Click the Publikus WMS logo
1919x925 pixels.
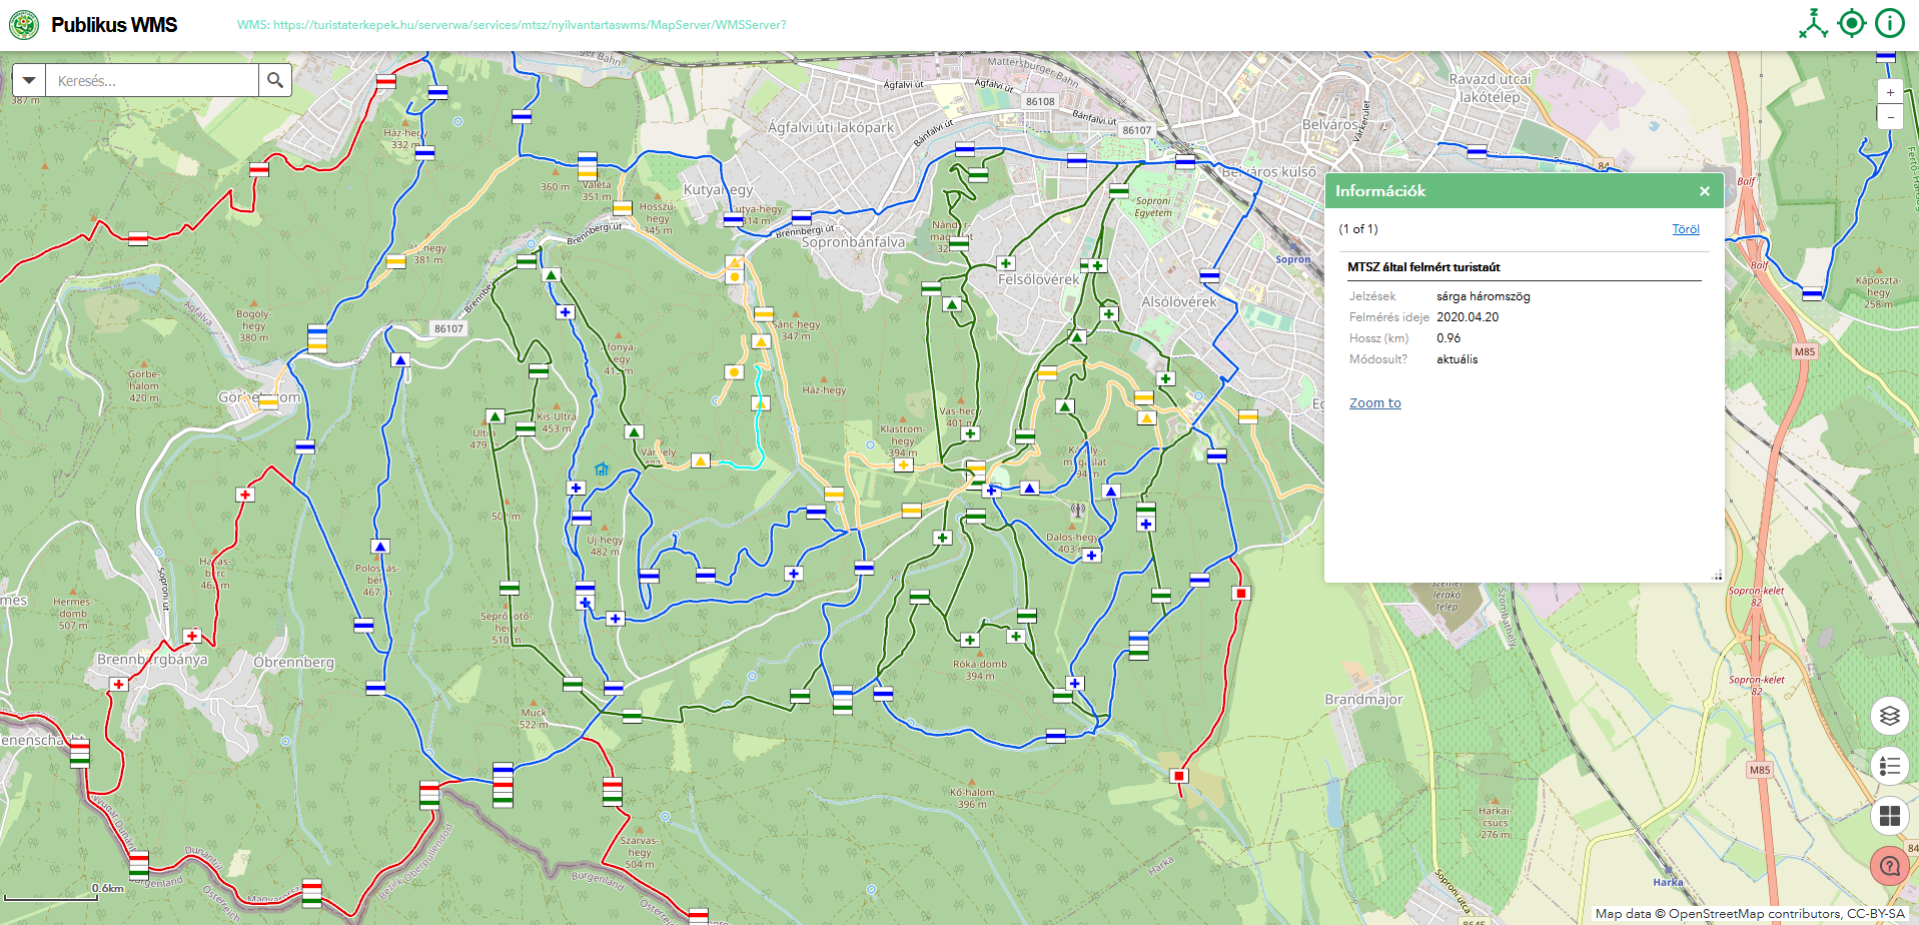(24, 25)
